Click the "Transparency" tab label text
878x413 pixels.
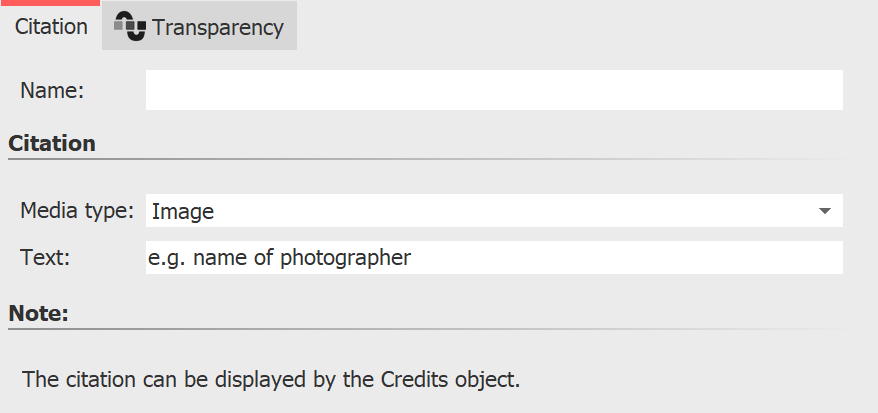218,28
